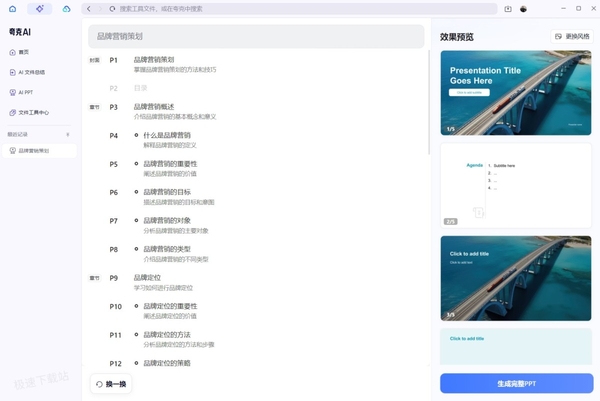
Task: Open the screenshot capture icon
Action: (508, 9)
